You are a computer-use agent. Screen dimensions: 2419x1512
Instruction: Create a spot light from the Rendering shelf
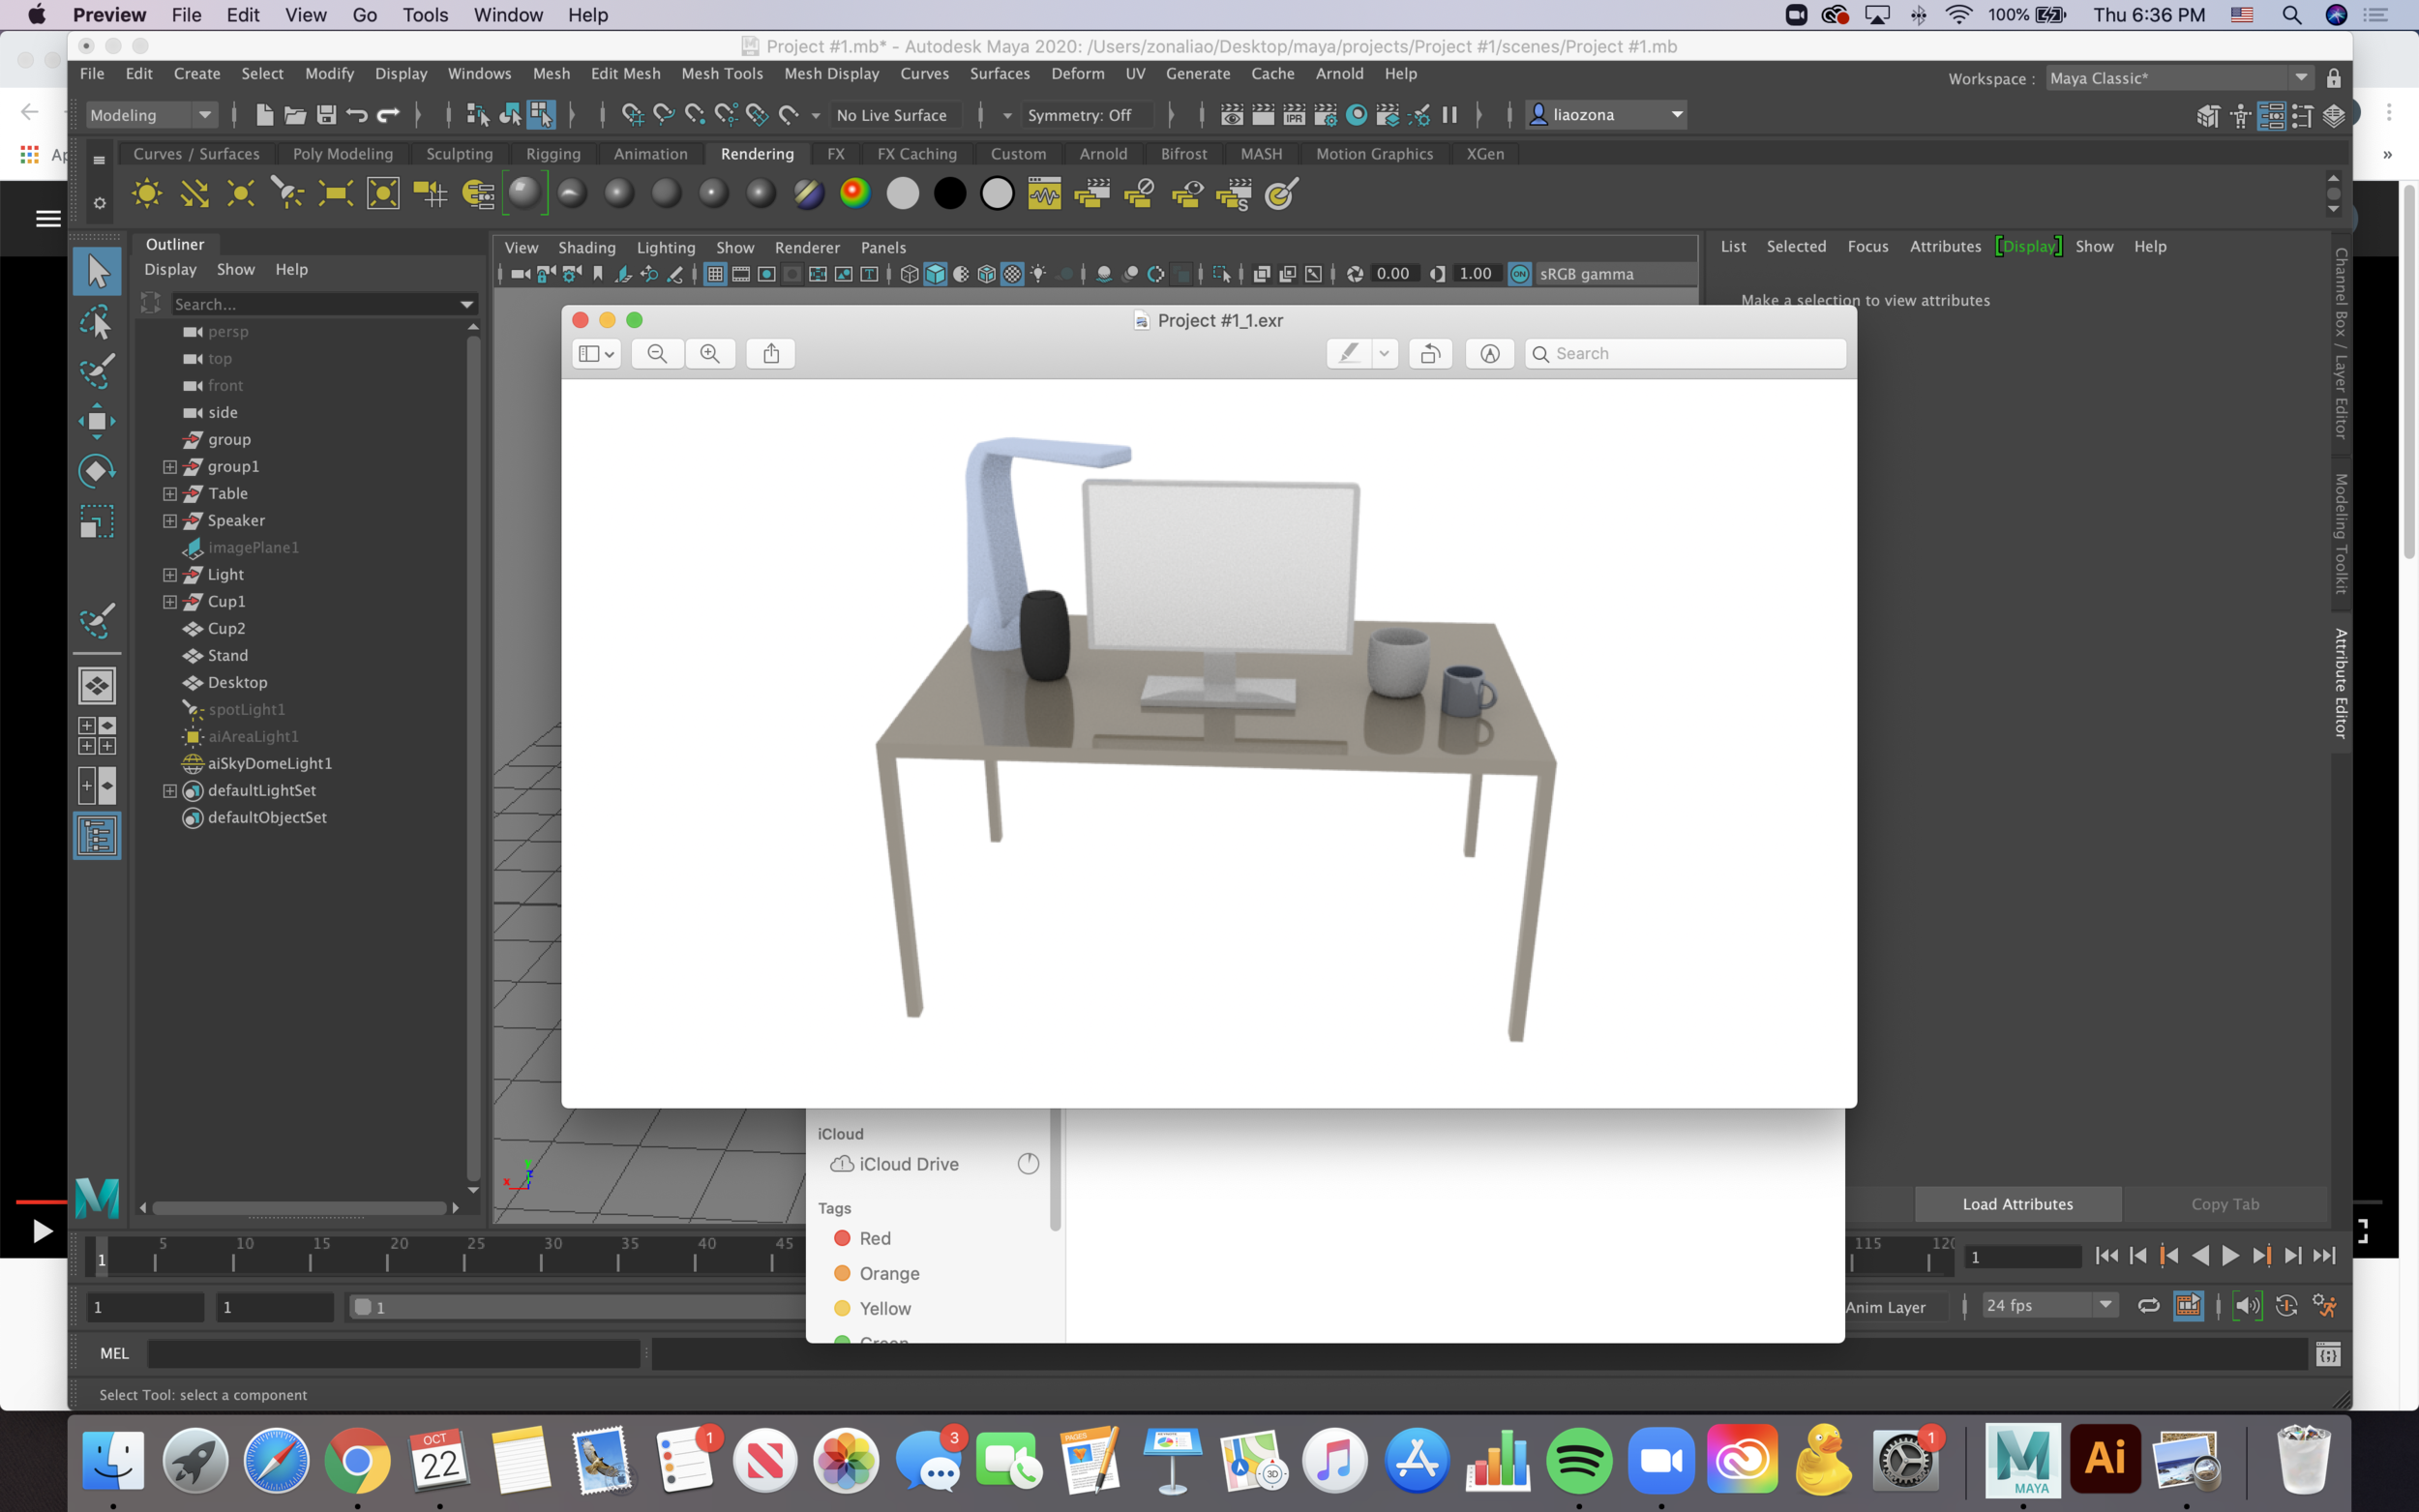coord(288,193)
